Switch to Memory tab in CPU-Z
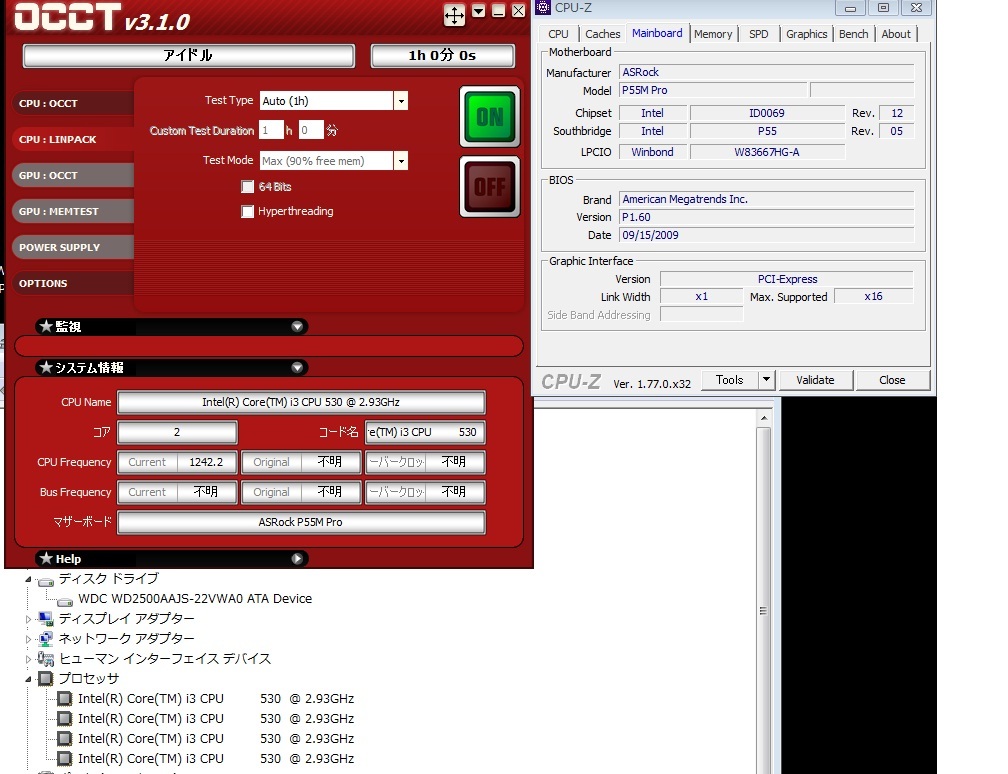The image size is (1008, 774). click(x=713, y=34)
